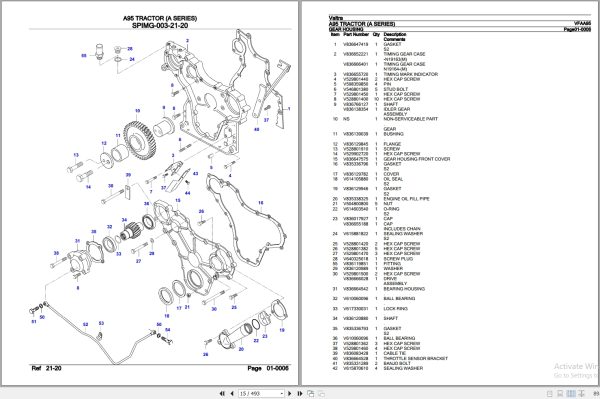The height and width of the screenshot is (399, 600).
Task: Click callout number 2 above the timing case
Action: (187, 41)
